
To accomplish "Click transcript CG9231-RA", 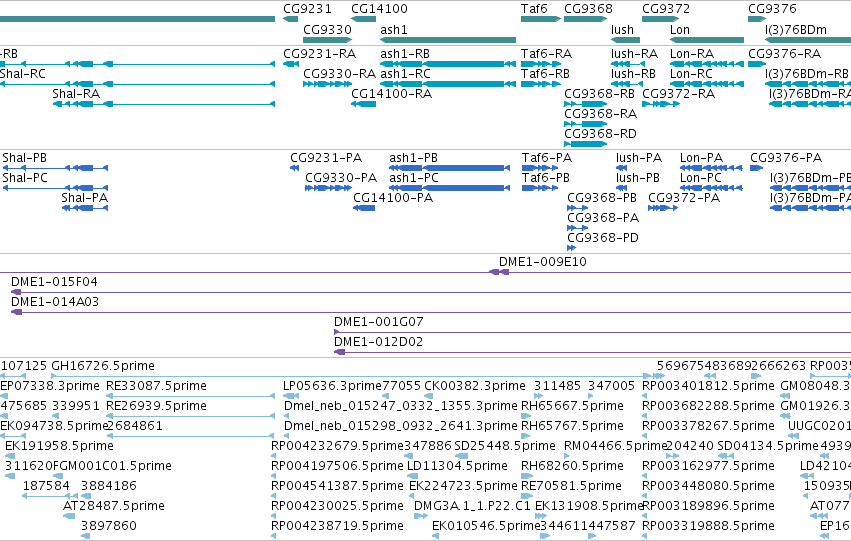I will [291, 64].
